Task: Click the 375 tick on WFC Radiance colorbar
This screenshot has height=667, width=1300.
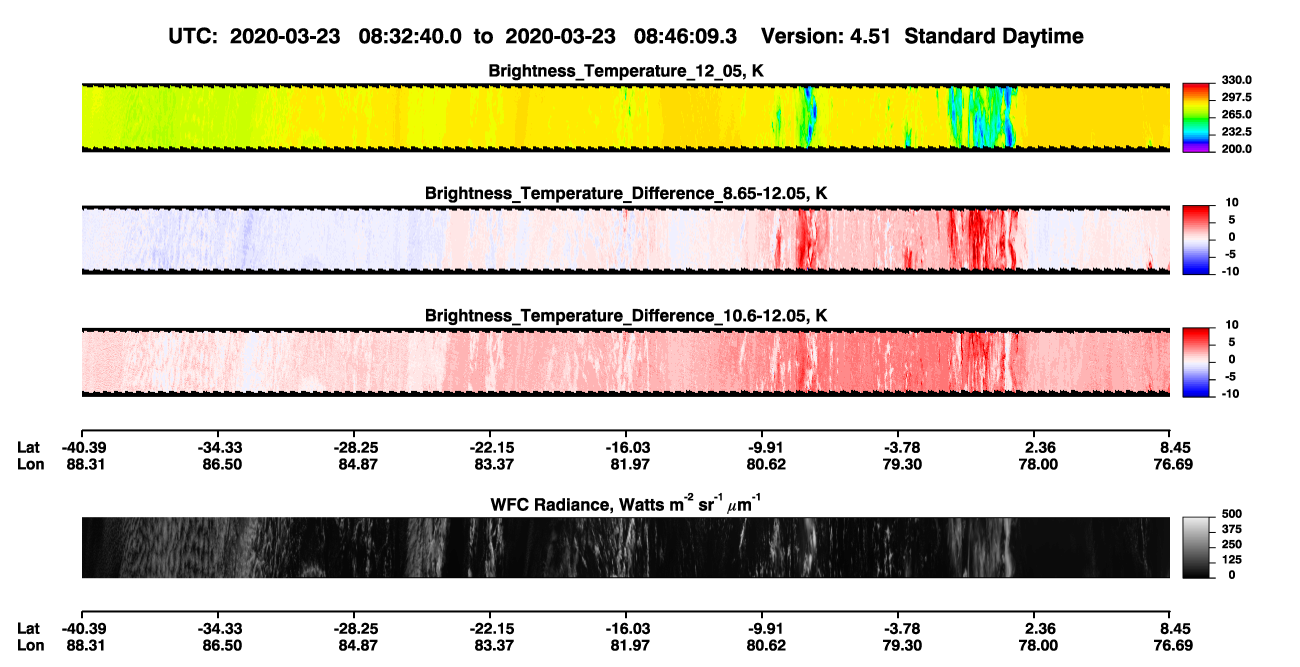Action: click(x=1232, y=528)
